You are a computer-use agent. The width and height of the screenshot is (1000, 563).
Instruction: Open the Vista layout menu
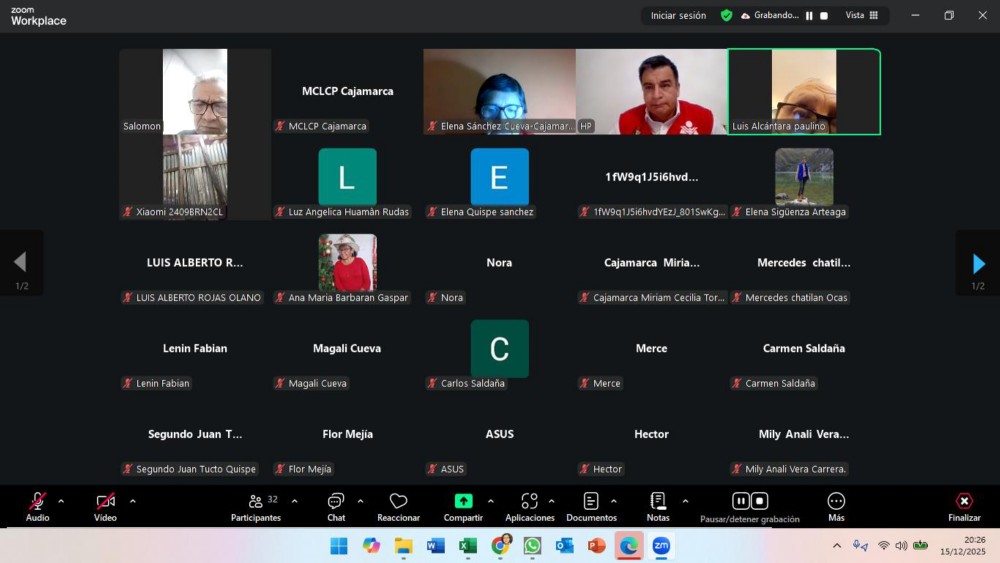pyautogui.click(x=861, y=15)
